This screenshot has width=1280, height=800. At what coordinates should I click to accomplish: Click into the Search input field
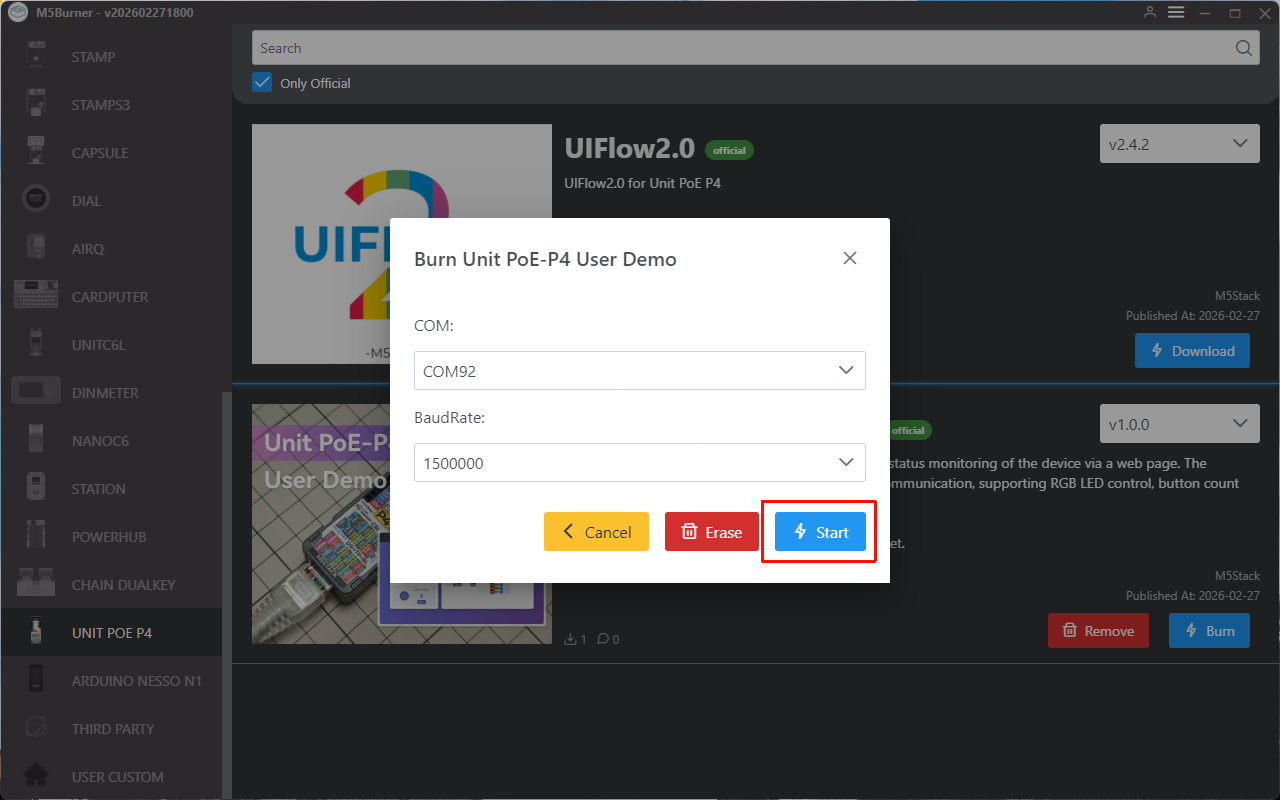click(x=740, y=48)
